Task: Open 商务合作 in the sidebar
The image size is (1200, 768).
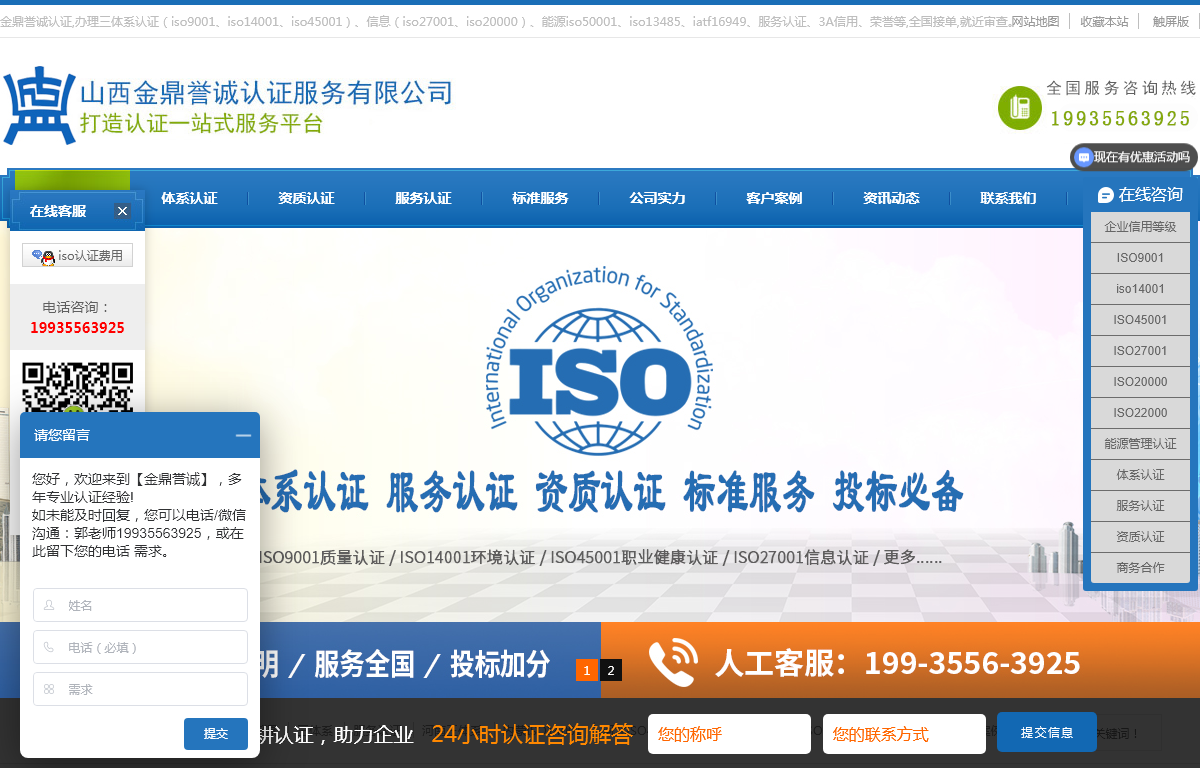Action: (x=1140, y=568)
